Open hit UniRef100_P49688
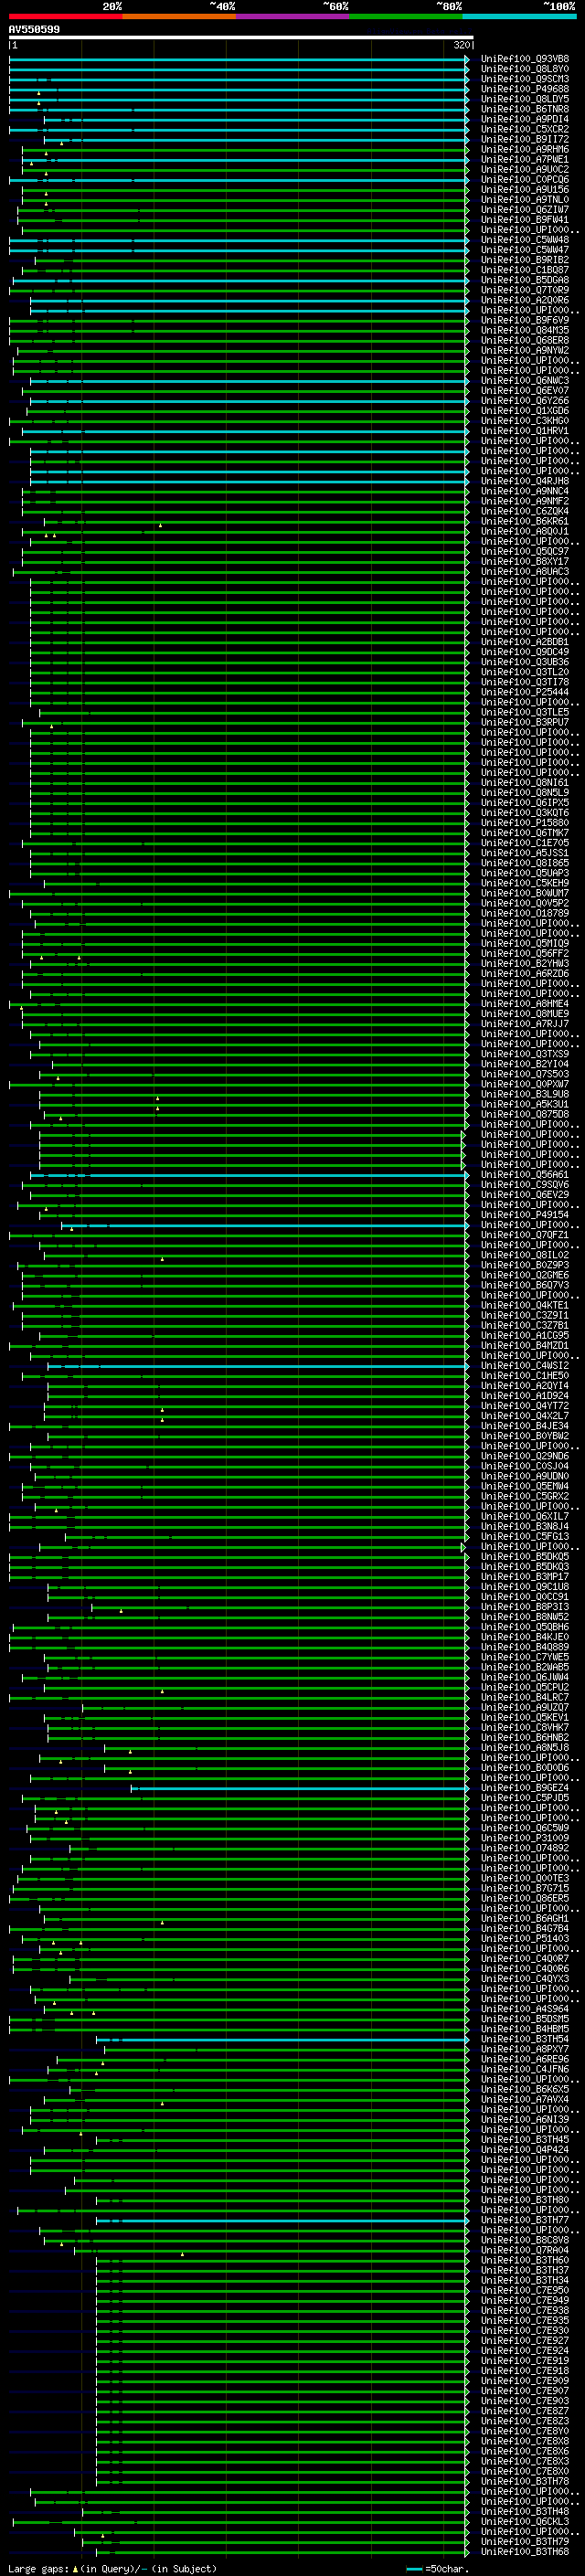 525,89
